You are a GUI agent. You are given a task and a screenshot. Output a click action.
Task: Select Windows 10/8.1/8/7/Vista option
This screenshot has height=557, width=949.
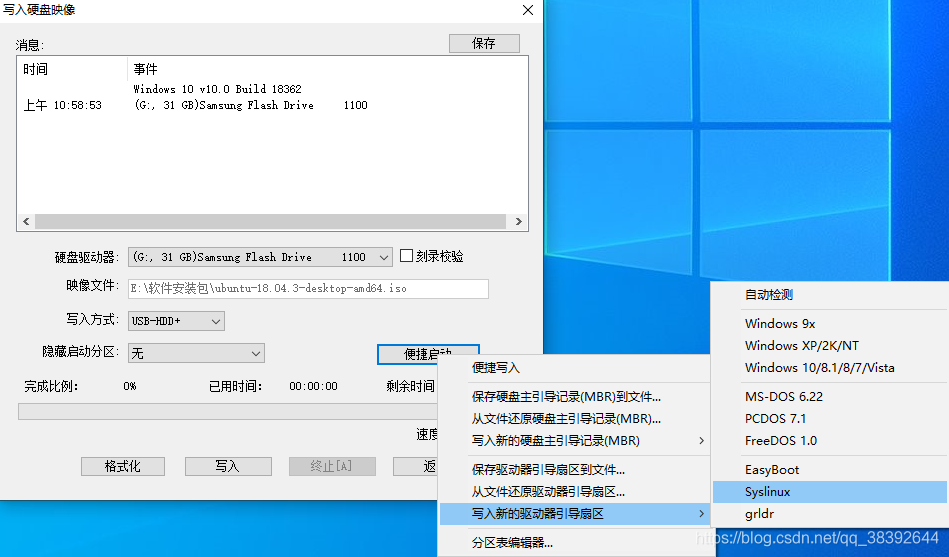tap(830, 367)
